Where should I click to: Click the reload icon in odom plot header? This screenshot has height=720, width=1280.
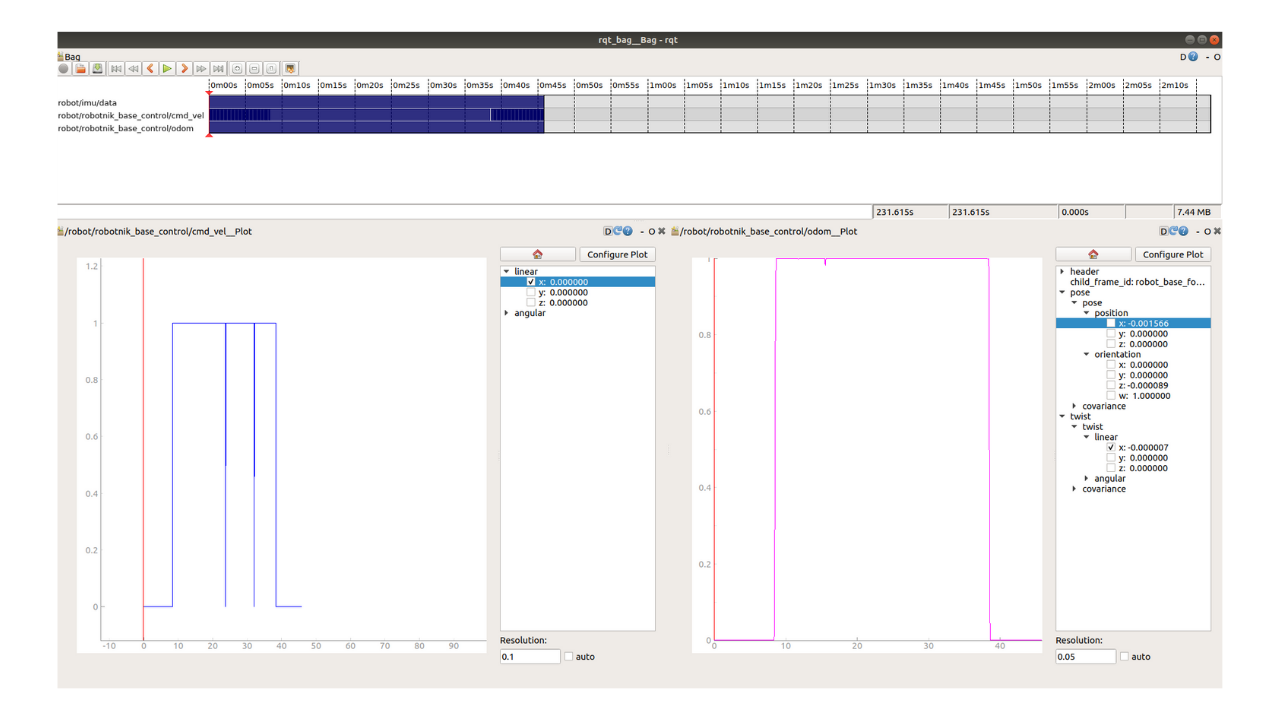pos(1173,231)
